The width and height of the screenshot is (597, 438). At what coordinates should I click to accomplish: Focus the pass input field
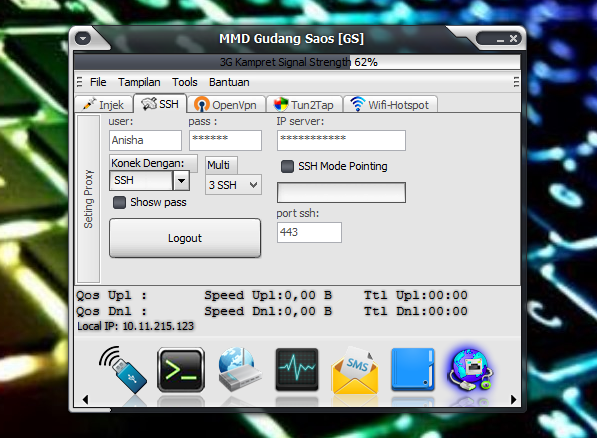pos(225,140)
